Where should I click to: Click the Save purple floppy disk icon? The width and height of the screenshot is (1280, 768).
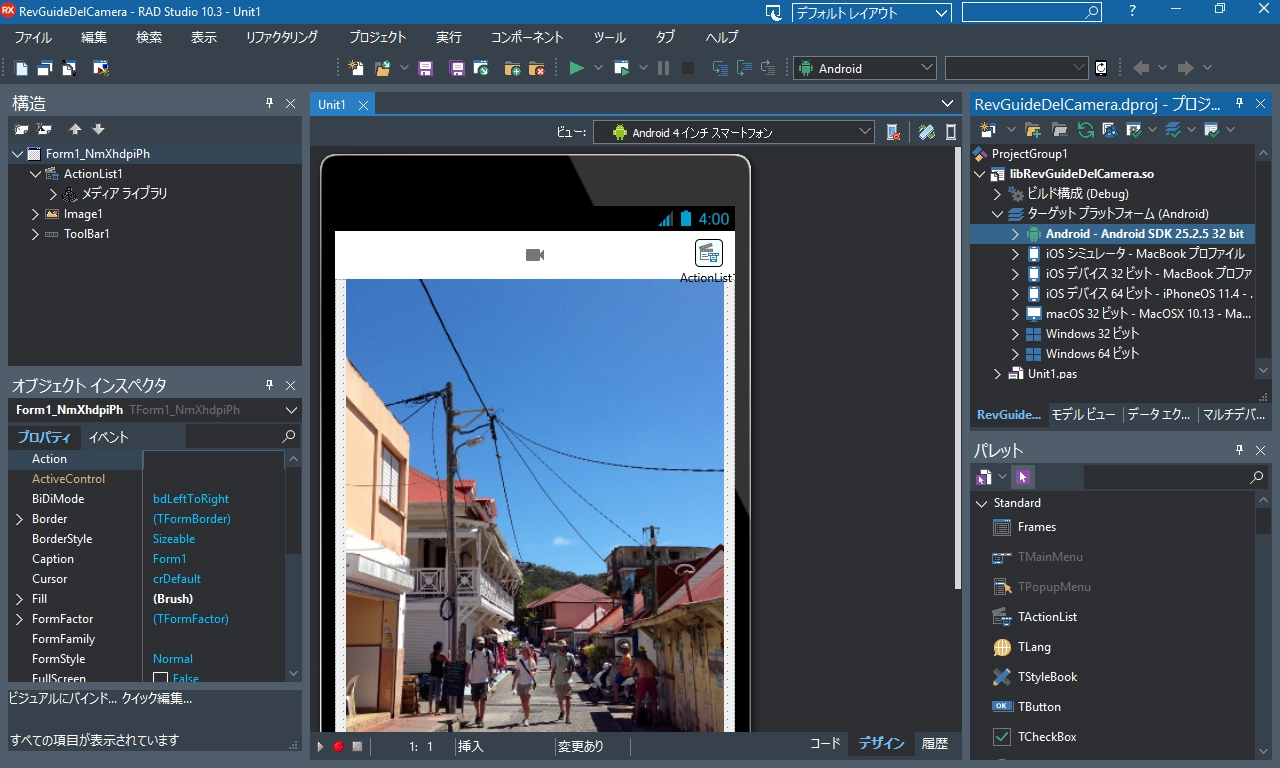[426, 68]
